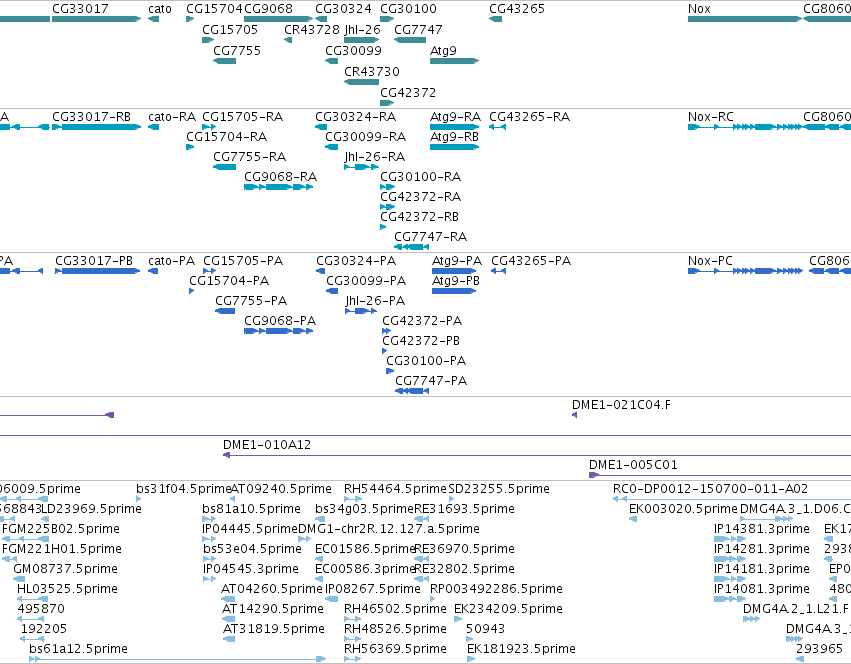Click the cato-PA protein label
Screen dimensions: 851x664
[172, 261]
